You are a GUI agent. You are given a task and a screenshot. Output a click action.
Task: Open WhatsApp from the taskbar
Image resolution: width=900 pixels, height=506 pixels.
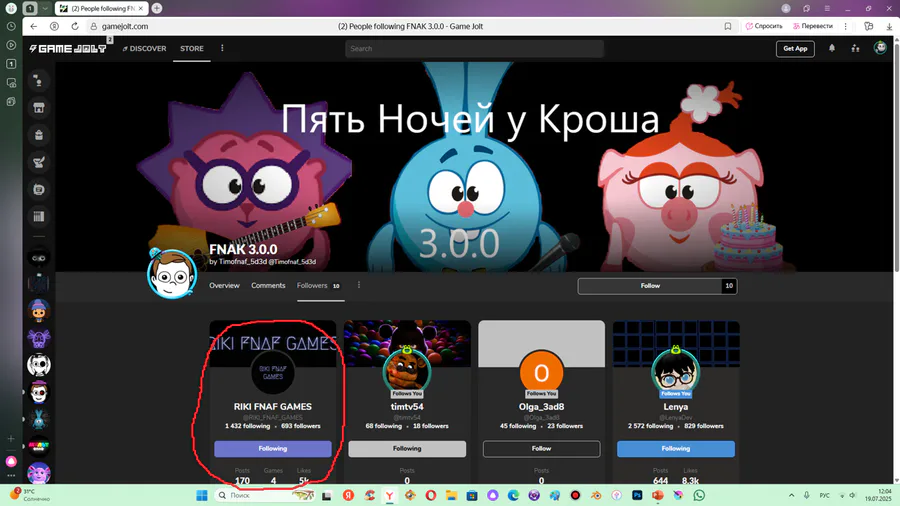click(x=699, y=495)
